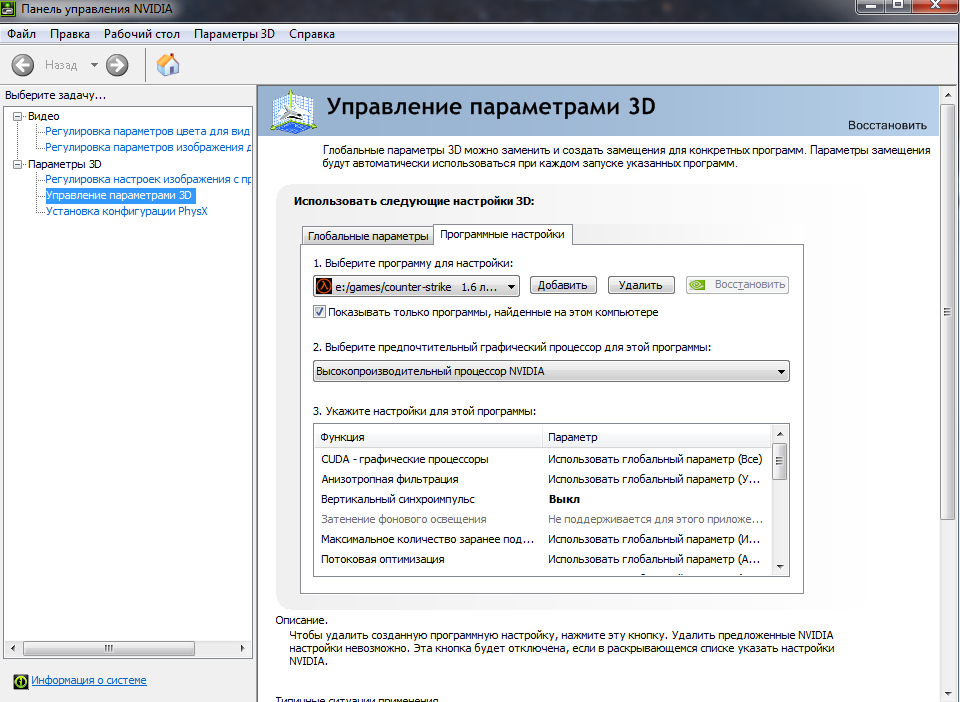
Task: Open the Рабочий стол menu
Action: [x=141, y=34]
